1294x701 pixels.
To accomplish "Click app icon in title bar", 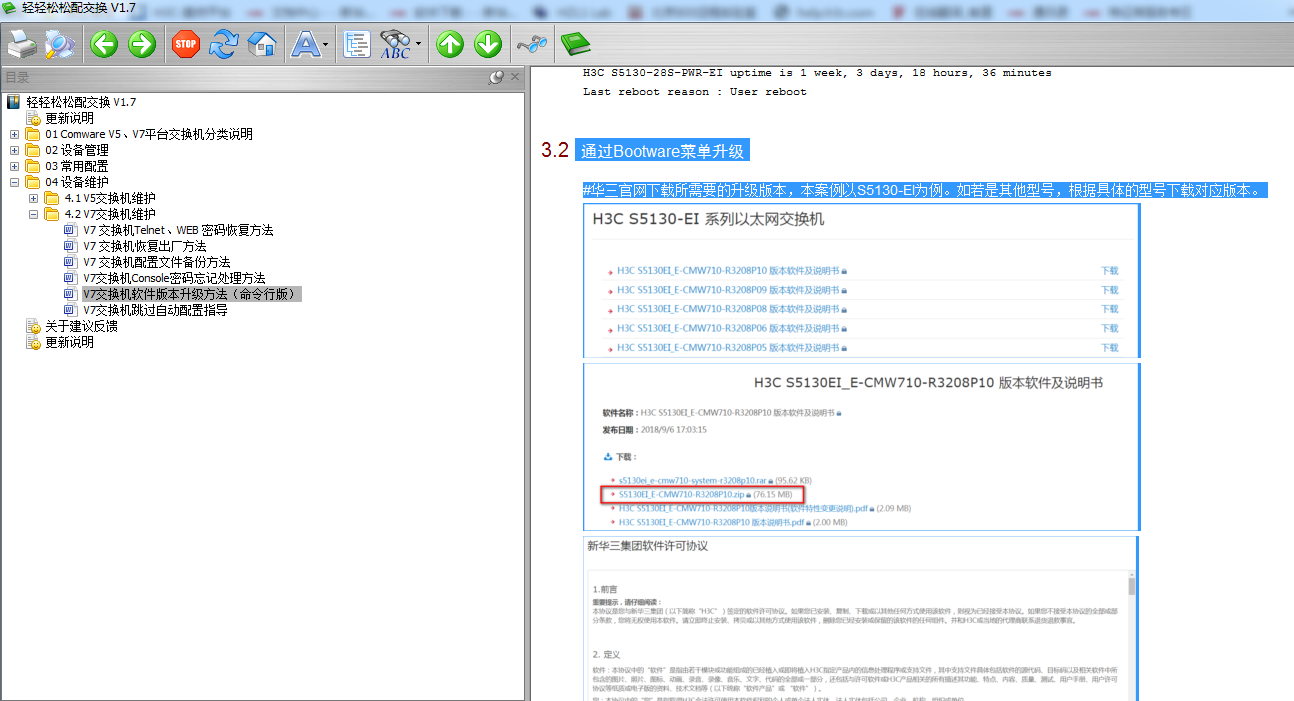I will (x=9, y=8).
